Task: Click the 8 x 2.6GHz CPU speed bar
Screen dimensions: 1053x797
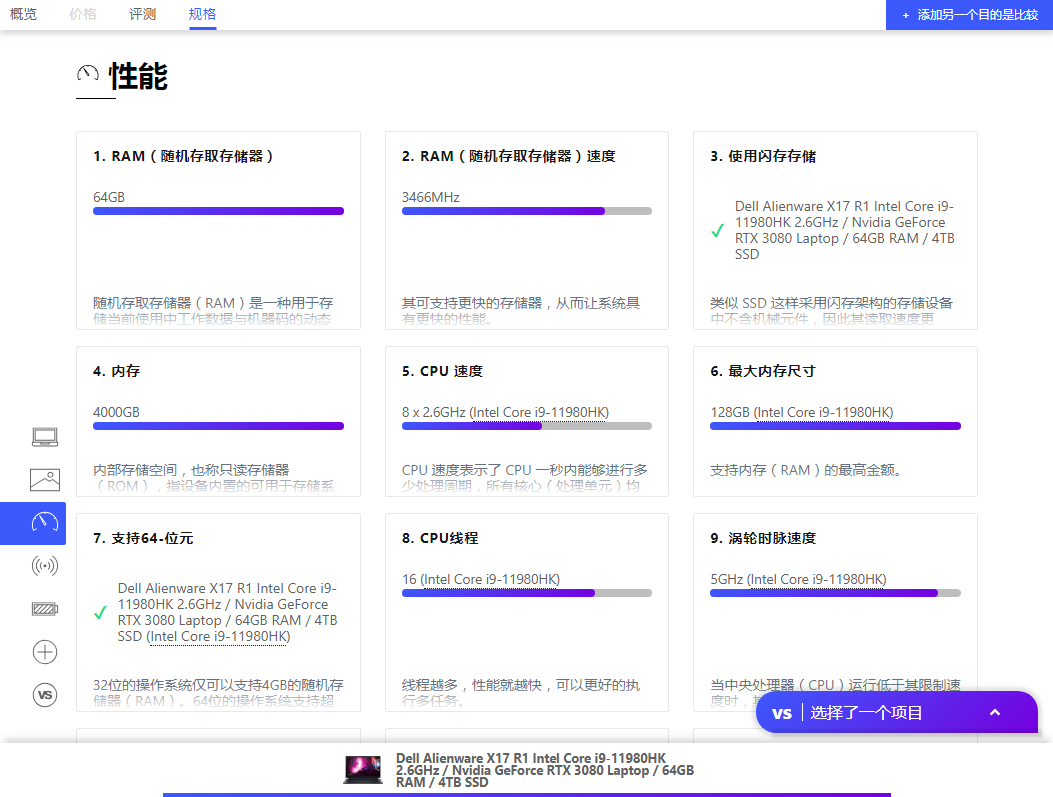Action: 526,426
